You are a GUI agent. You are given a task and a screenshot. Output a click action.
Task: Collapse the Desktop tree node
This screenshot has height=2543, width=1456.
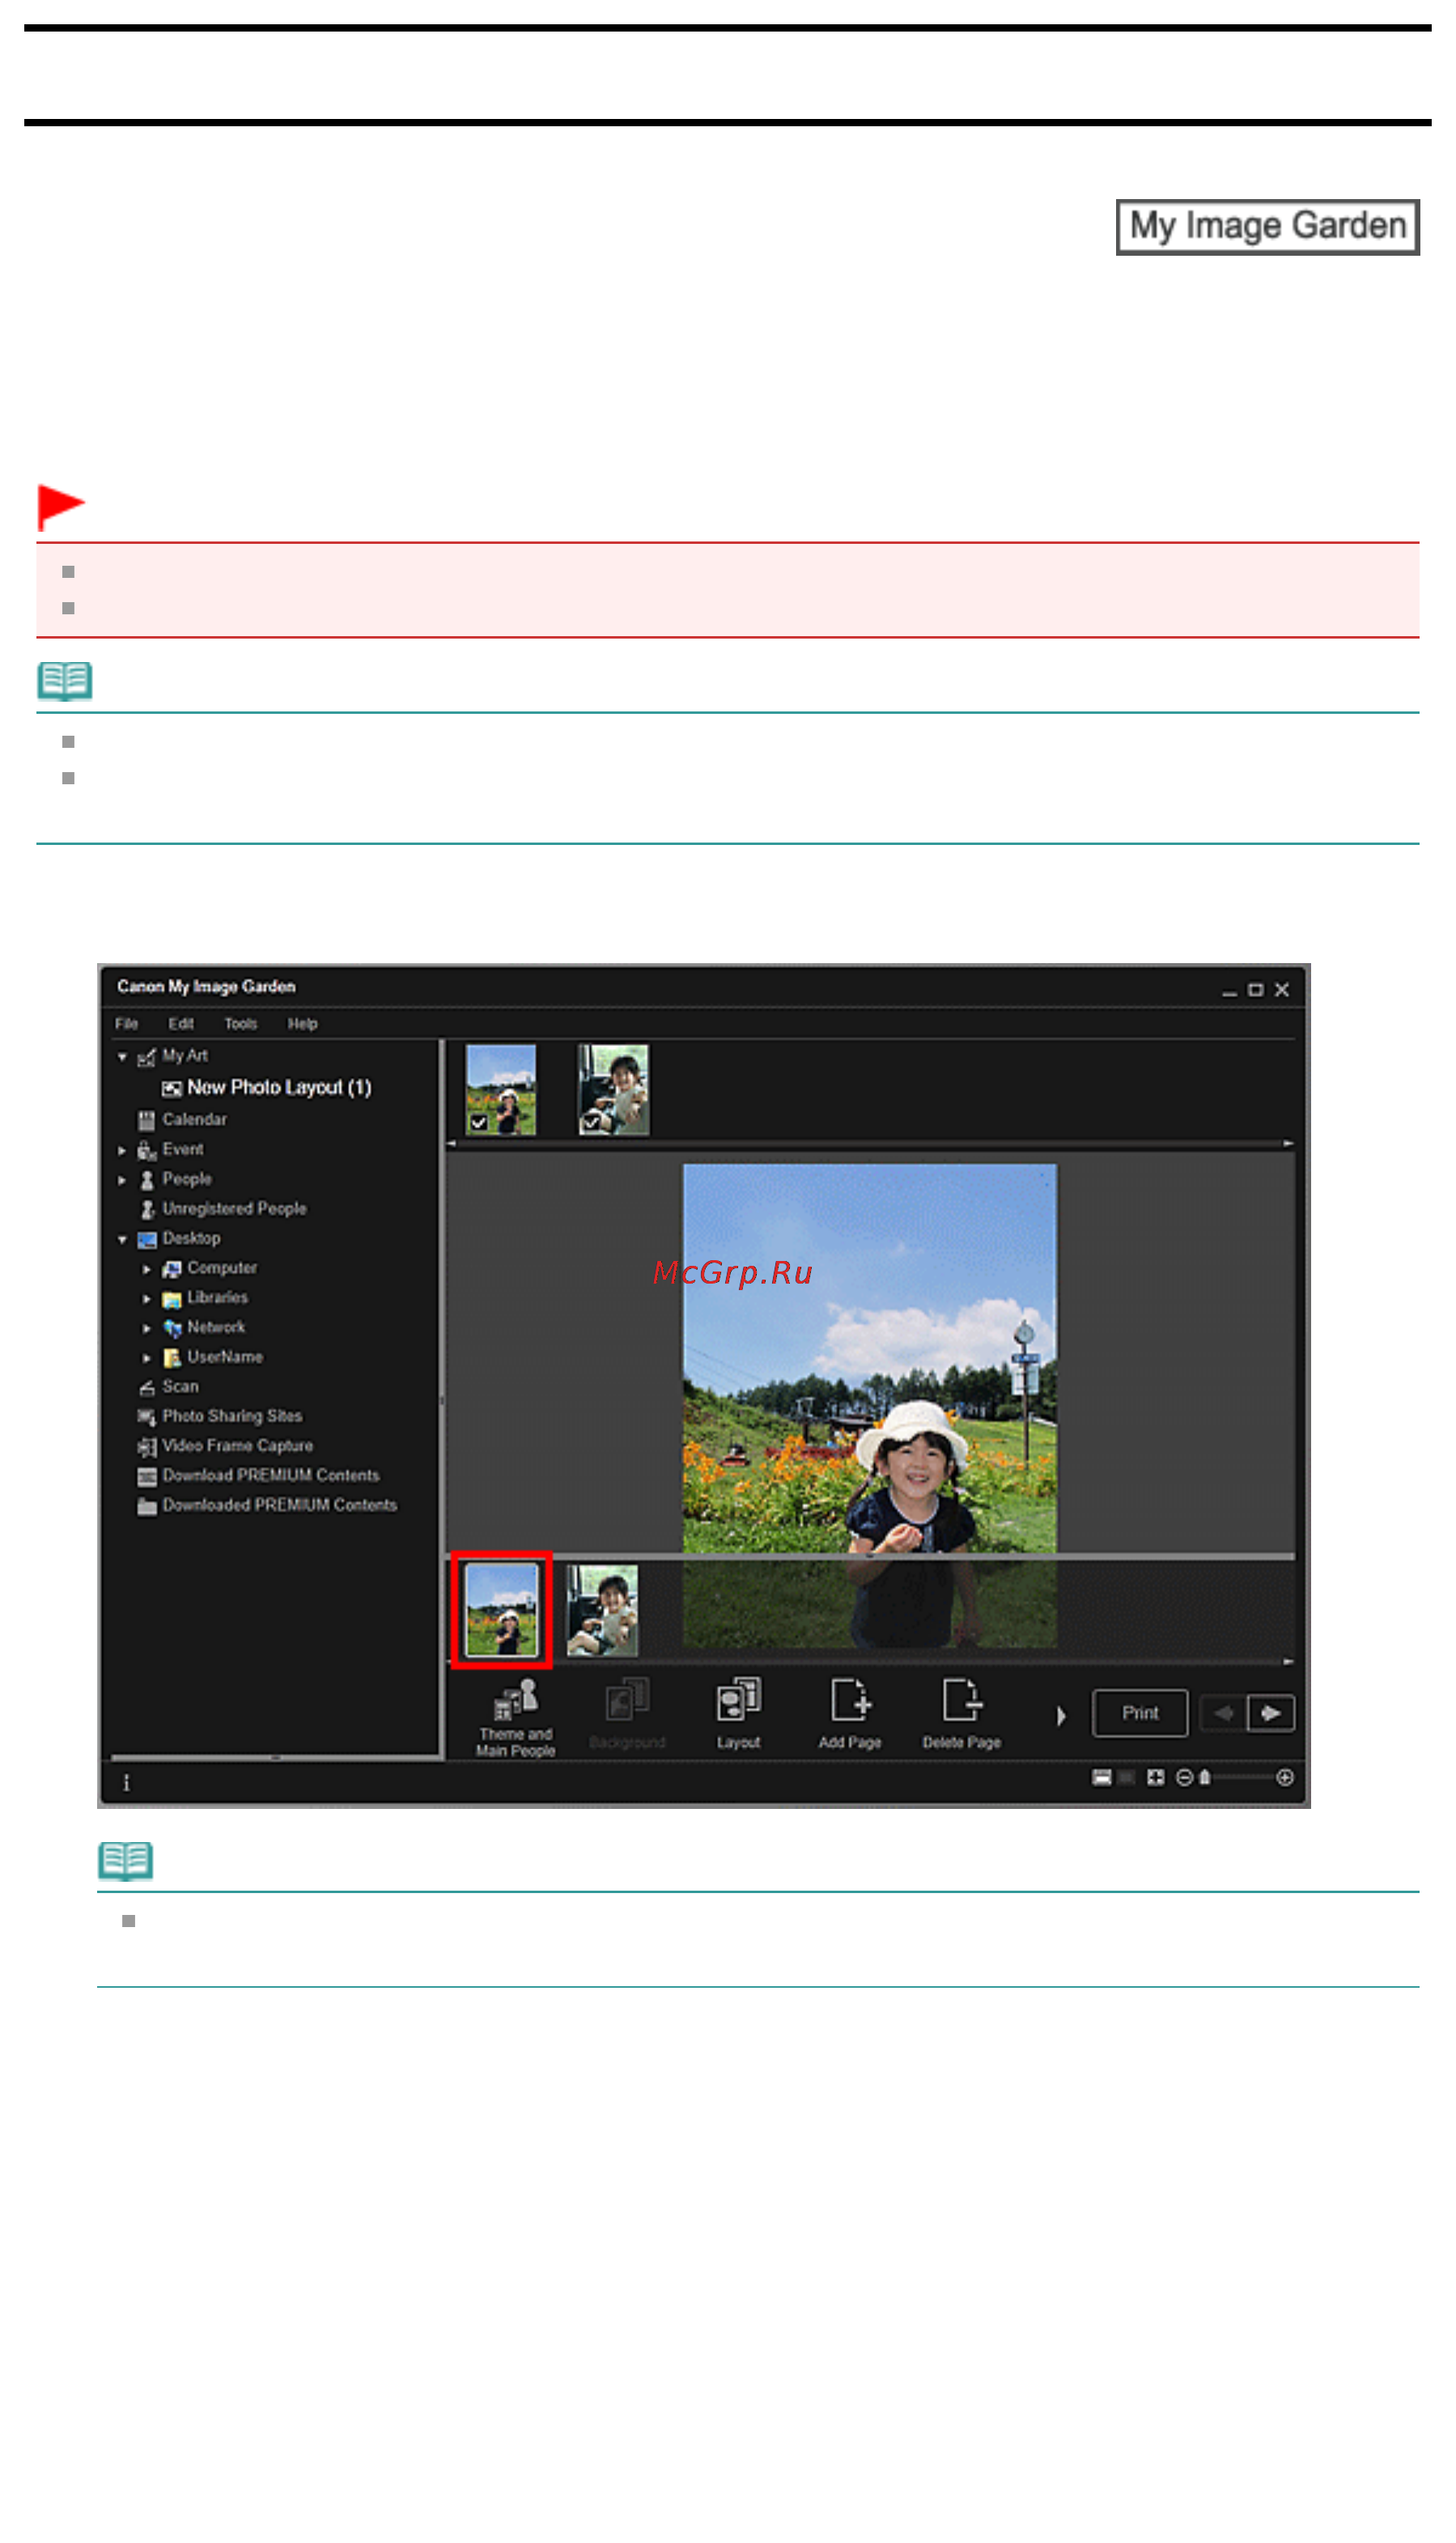tap(122, 1239)
